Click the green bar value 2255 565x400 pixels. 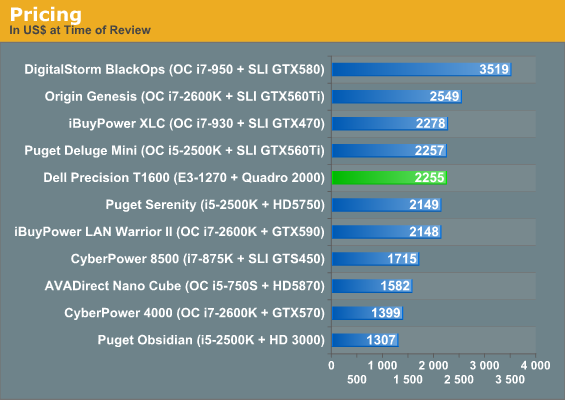(429, 178)
